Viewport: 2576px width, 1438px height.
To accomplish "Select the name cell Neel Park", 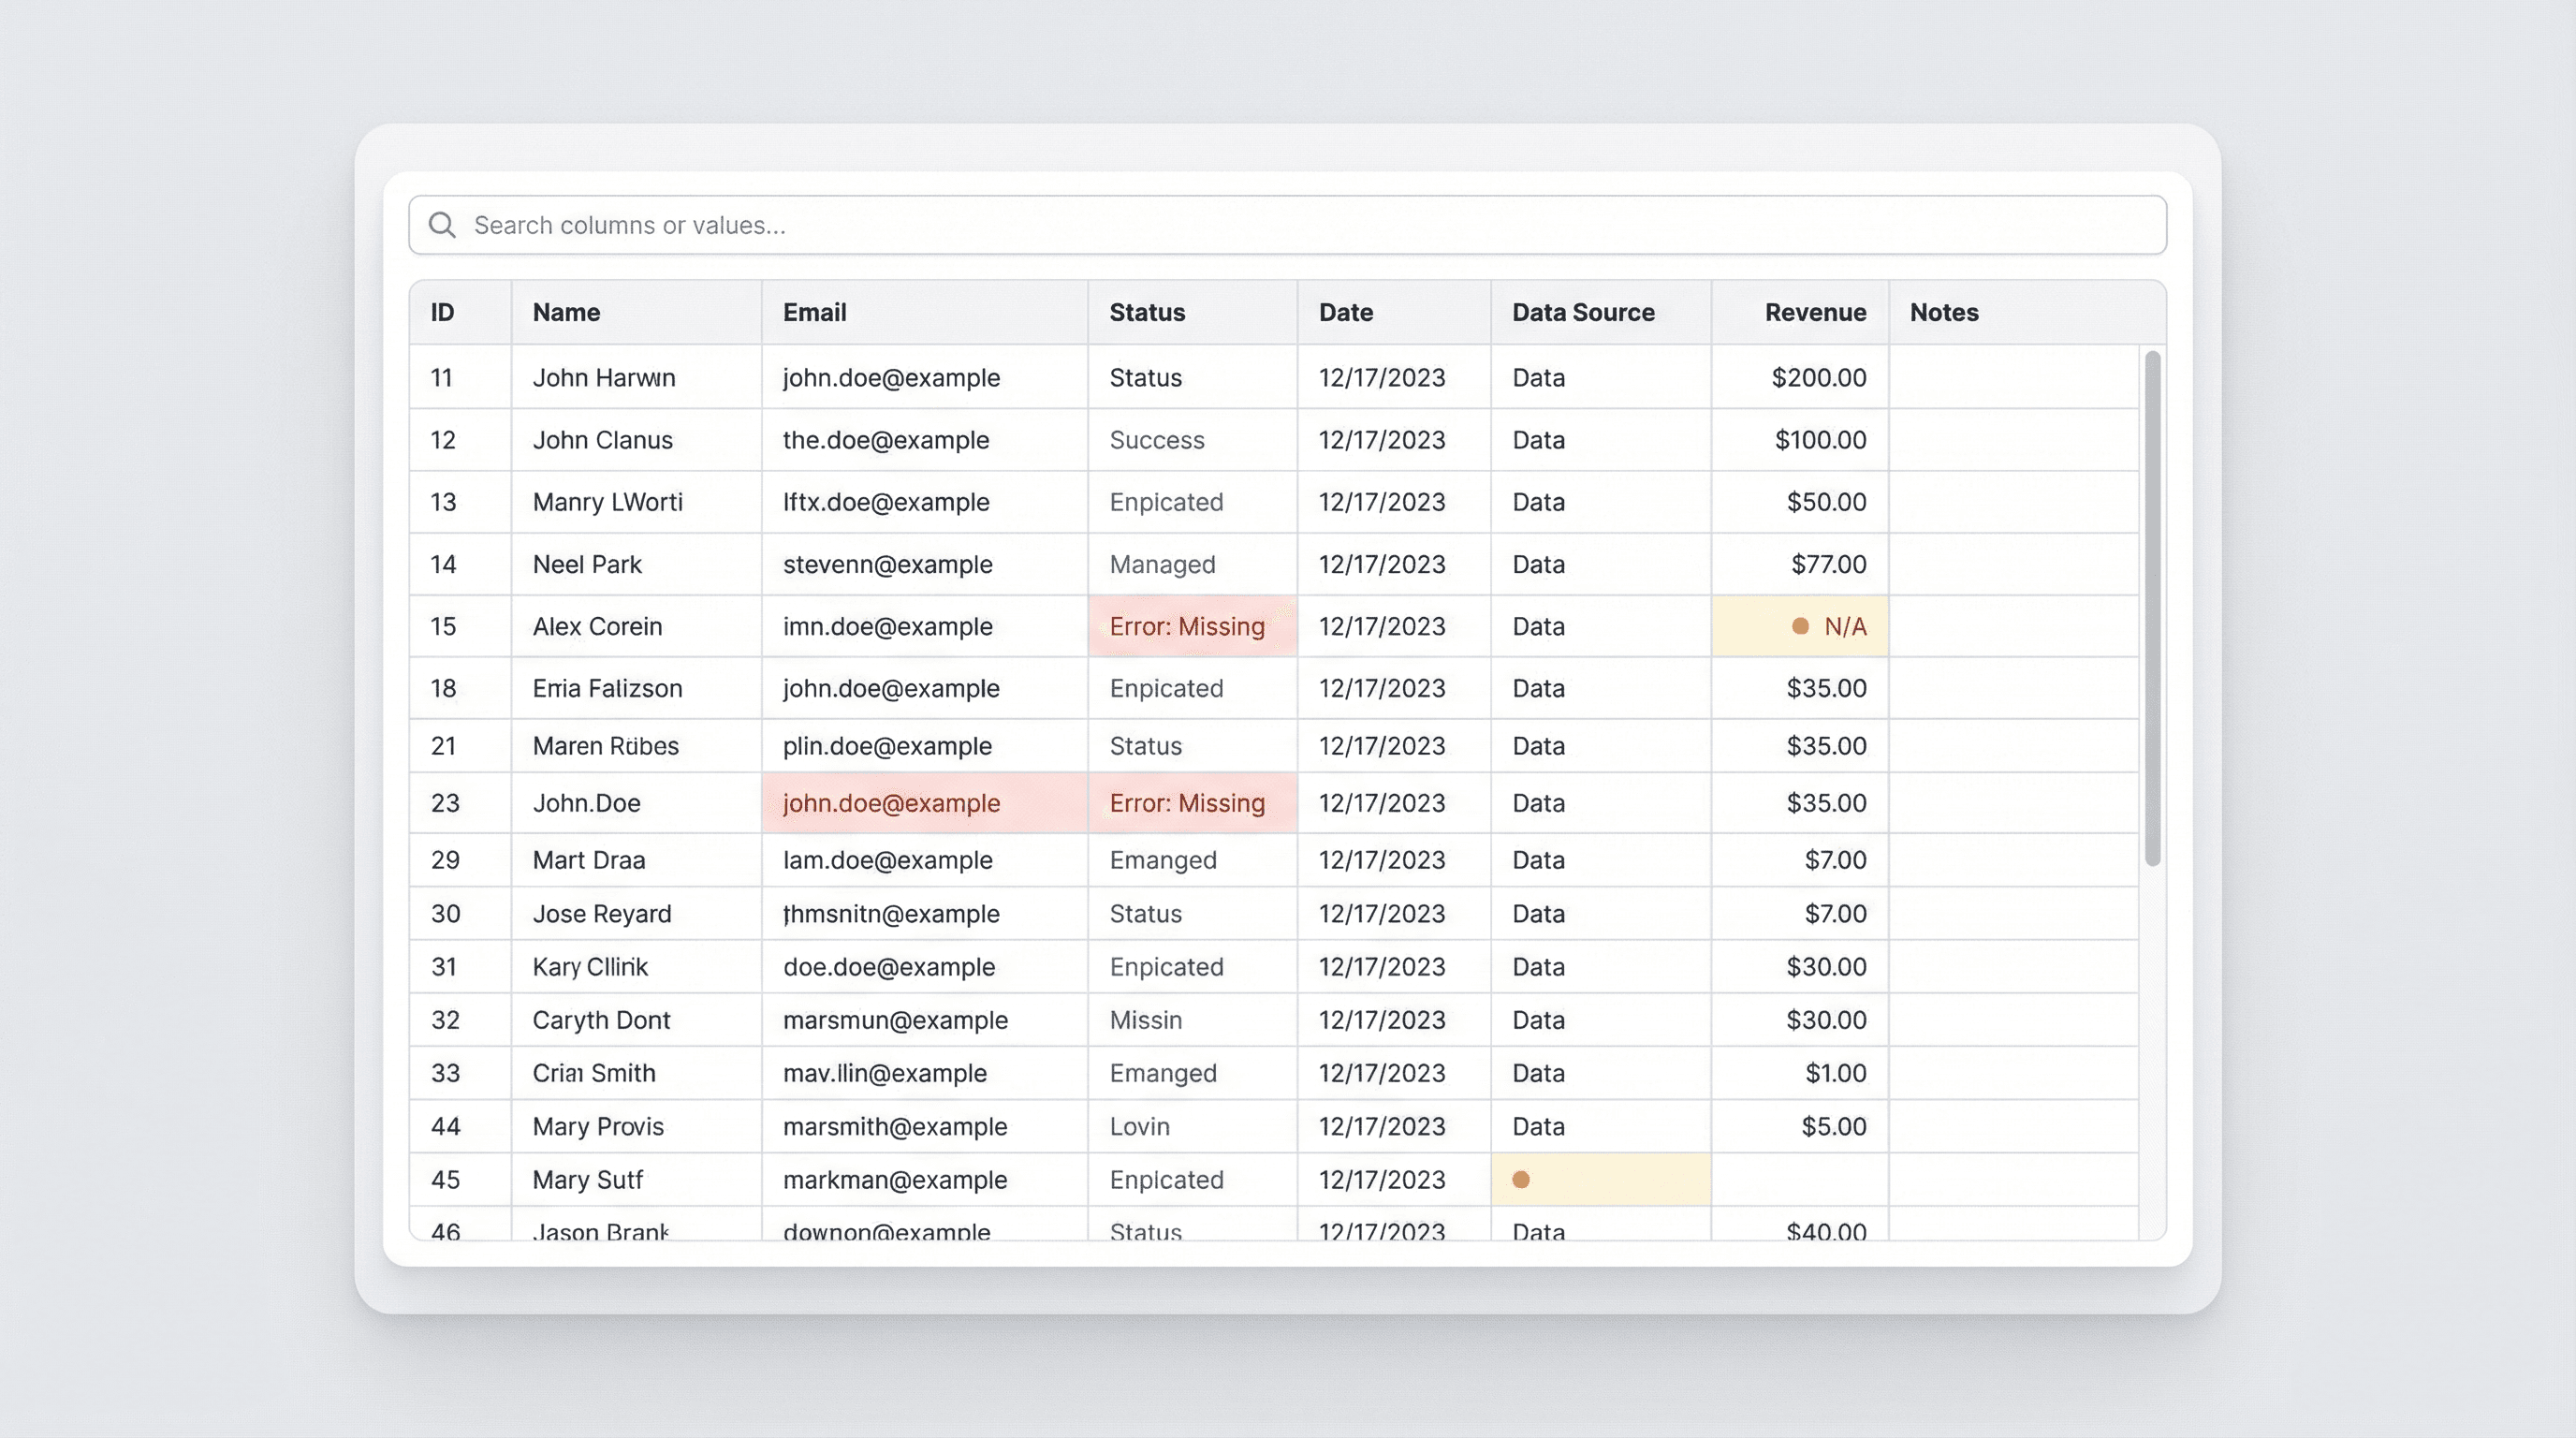I will (x=587, y=564).
